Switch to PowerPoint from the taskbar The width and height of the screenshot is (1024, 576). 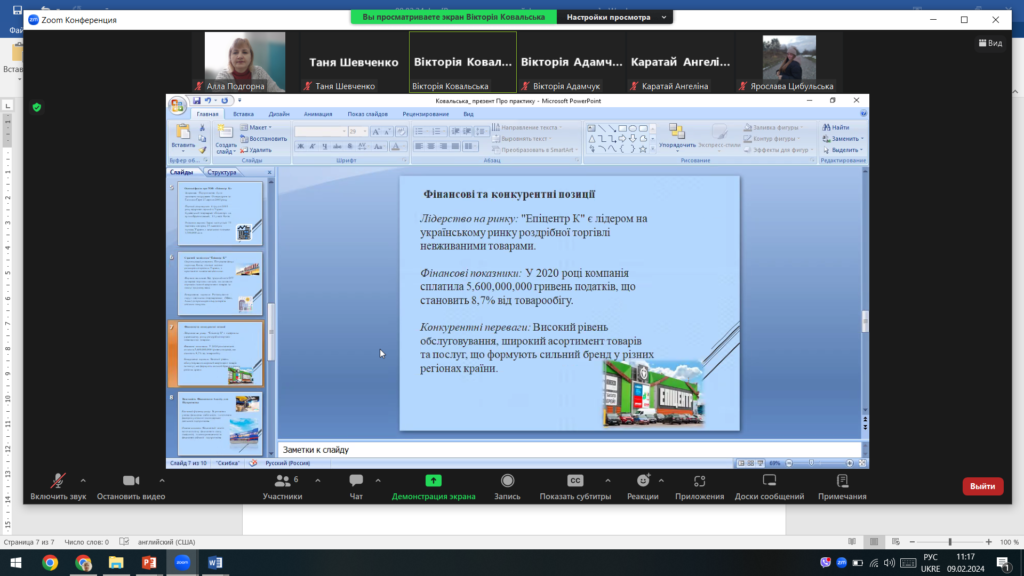coord(149,562)
